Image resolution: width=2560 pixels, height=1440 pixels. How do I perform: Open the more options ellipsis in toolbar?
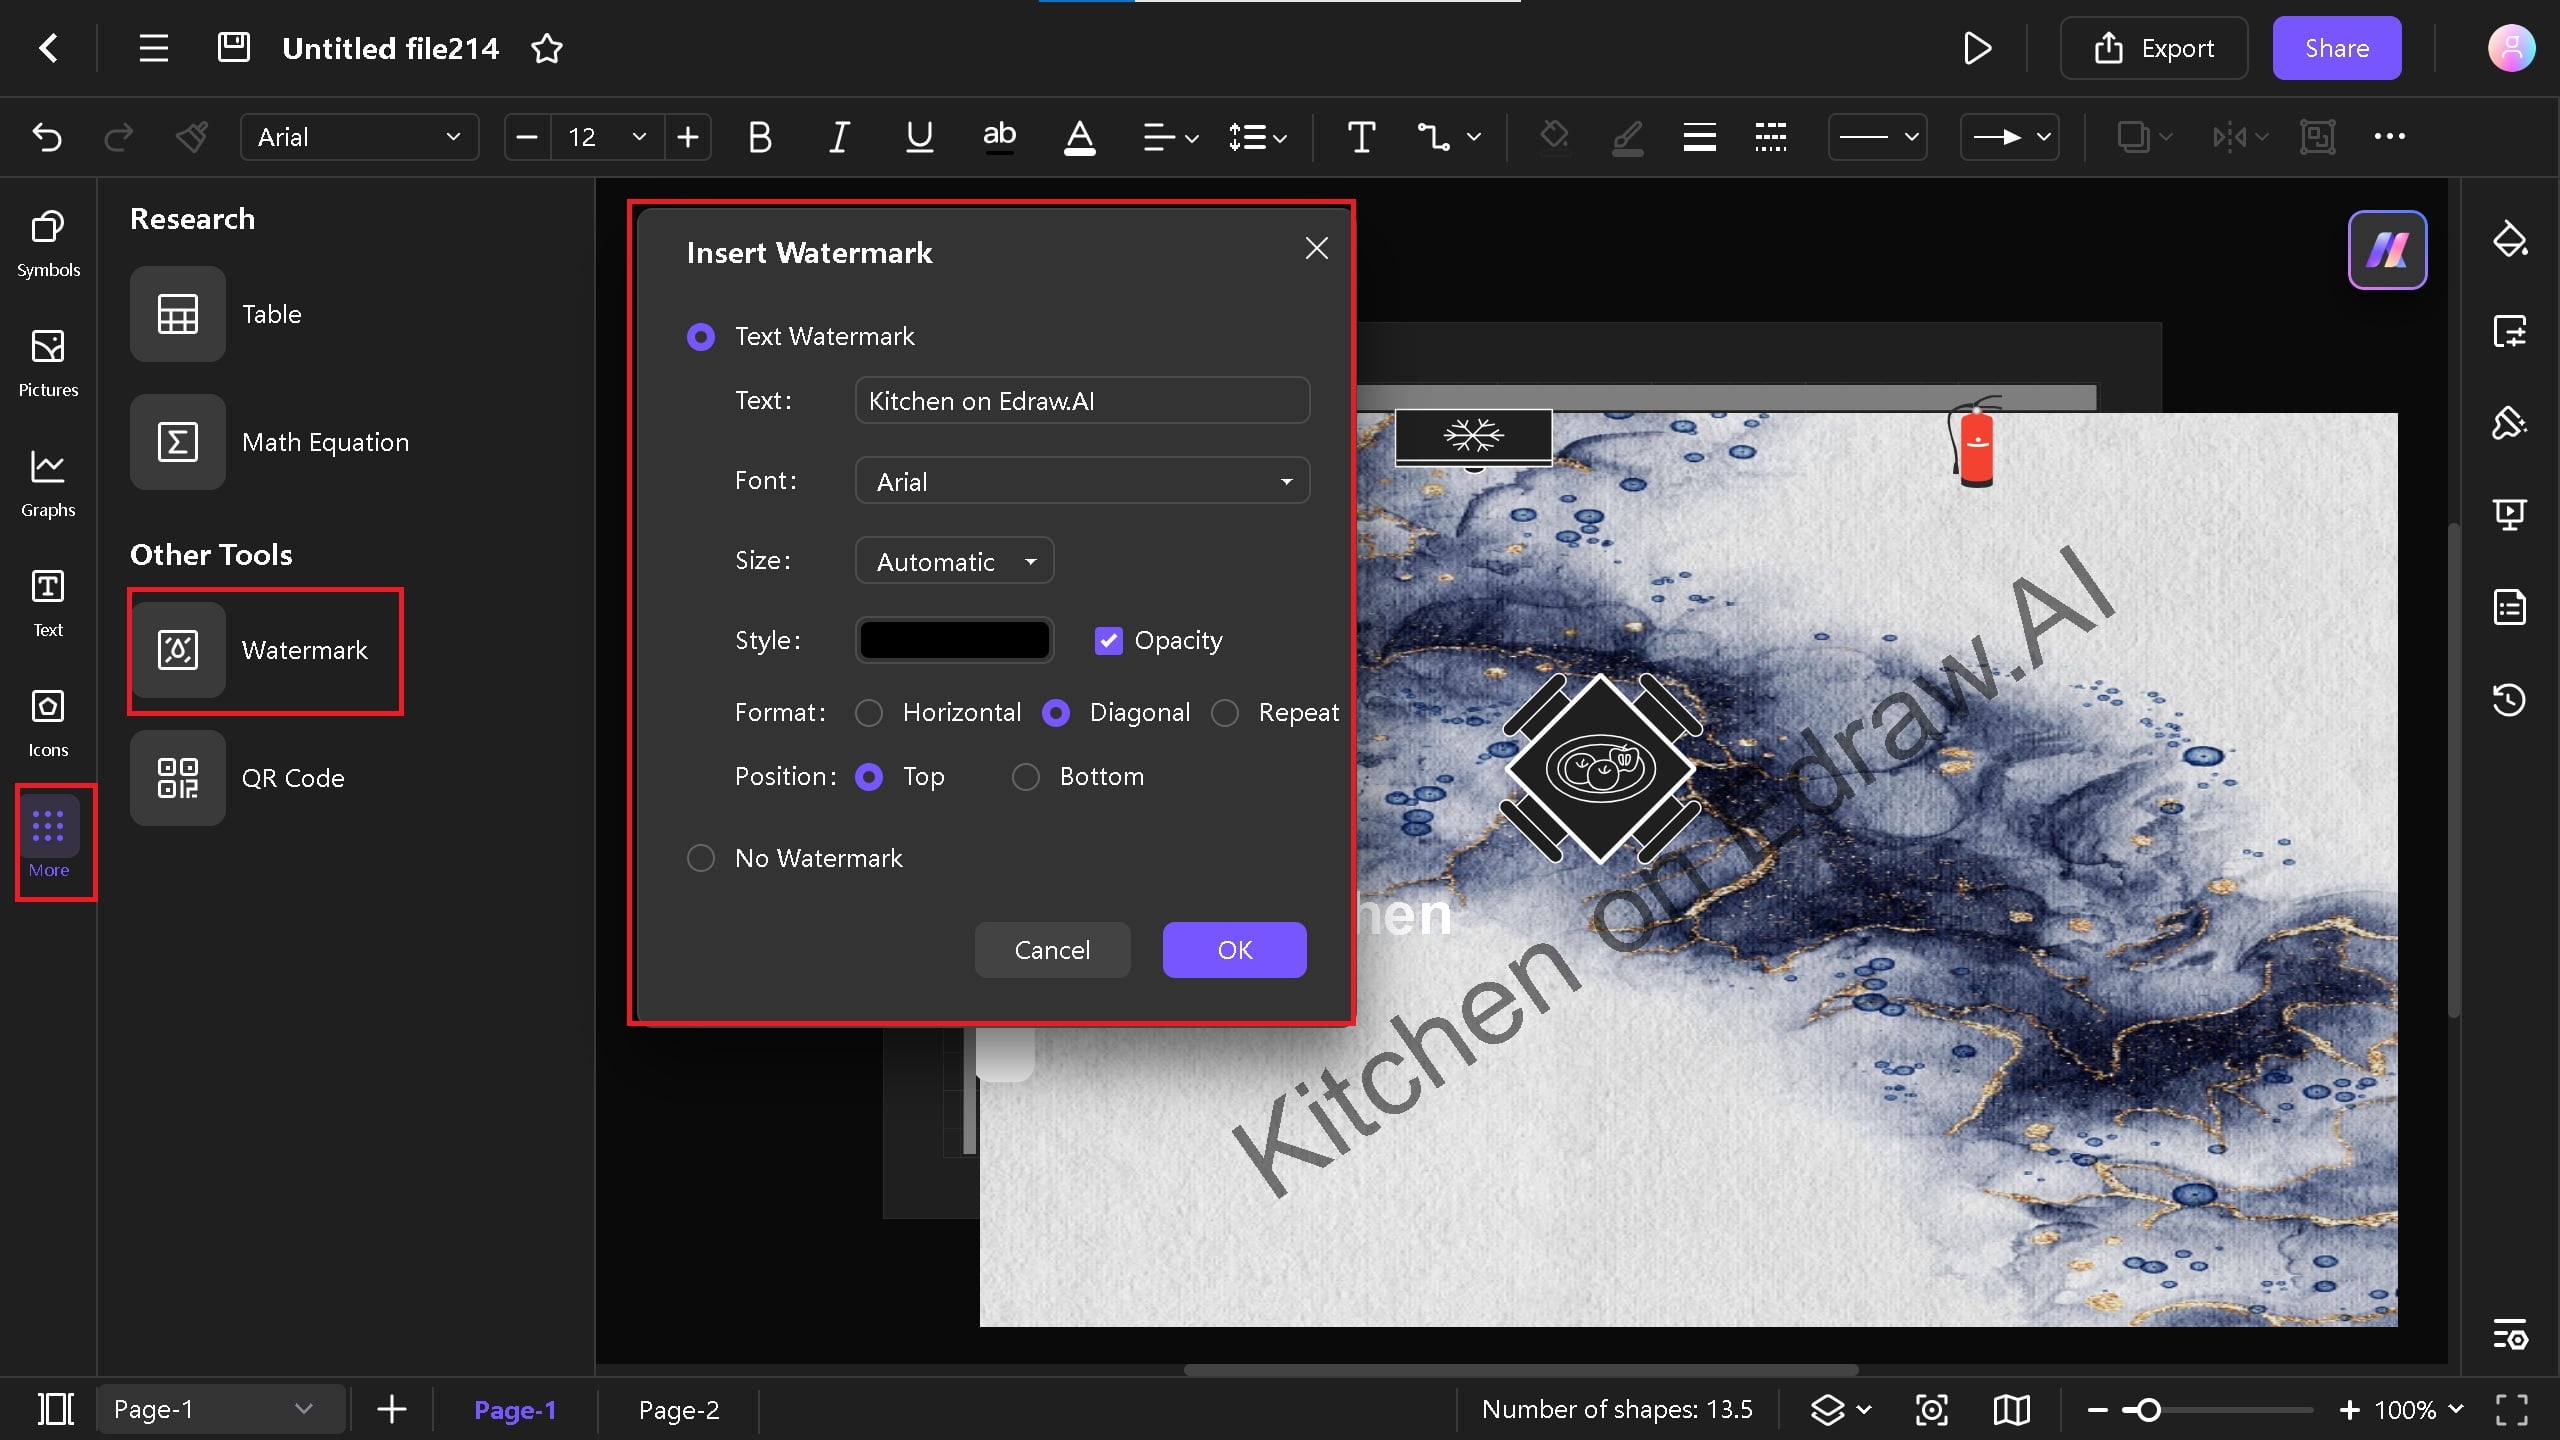[x=2389, y=137]
